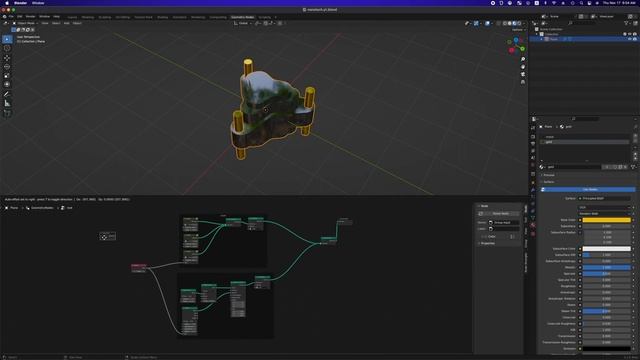
Task: Select the Select Box tool in viewport toolbar
Action: pos(7,39)
